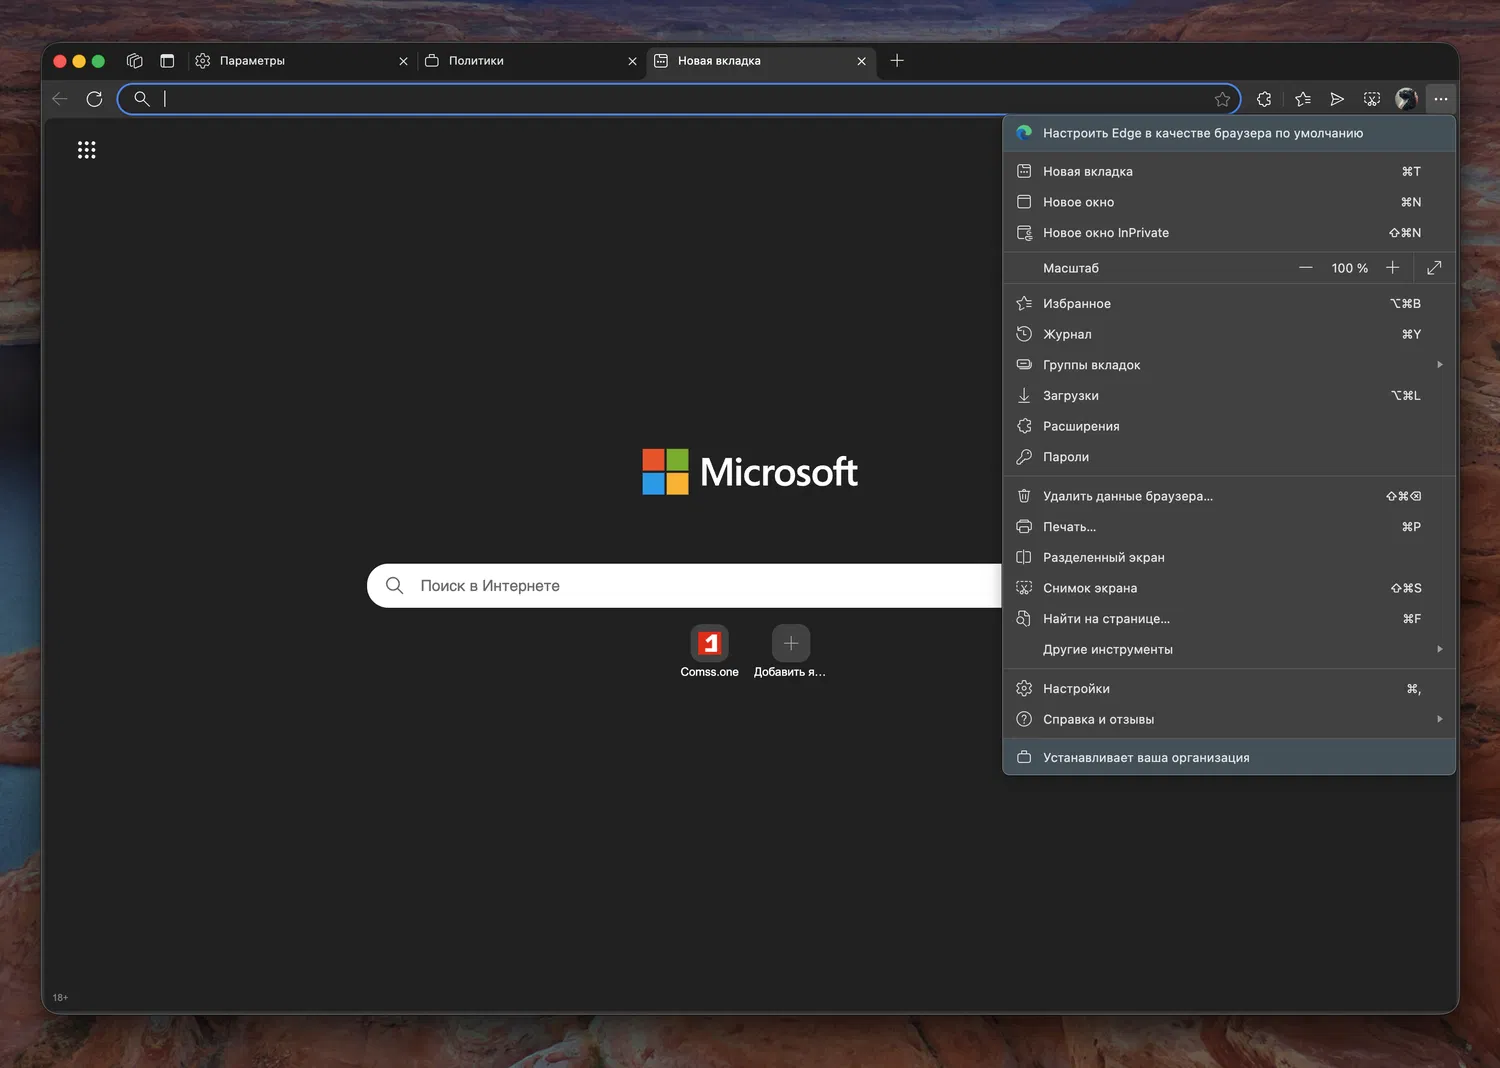Expand the Справка и отзывы submenu
This screenshot has height=1068, width=1500.
(x=1229, y=719)
